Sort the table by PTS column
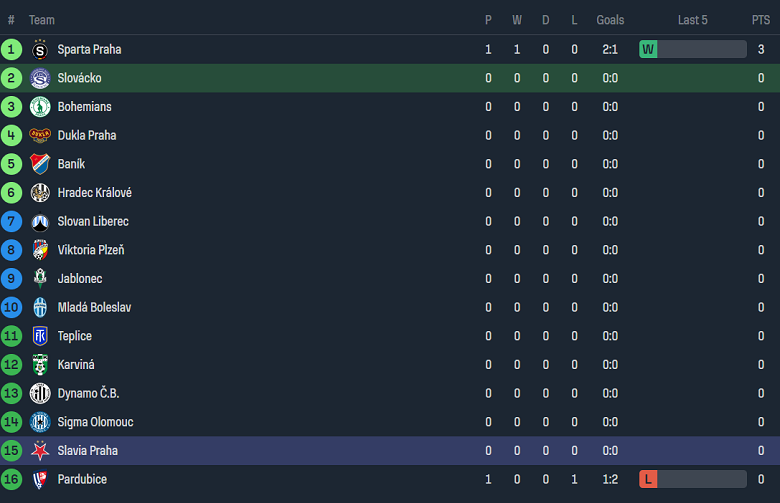Screen dimensions: 780x503 coord(761,20)
